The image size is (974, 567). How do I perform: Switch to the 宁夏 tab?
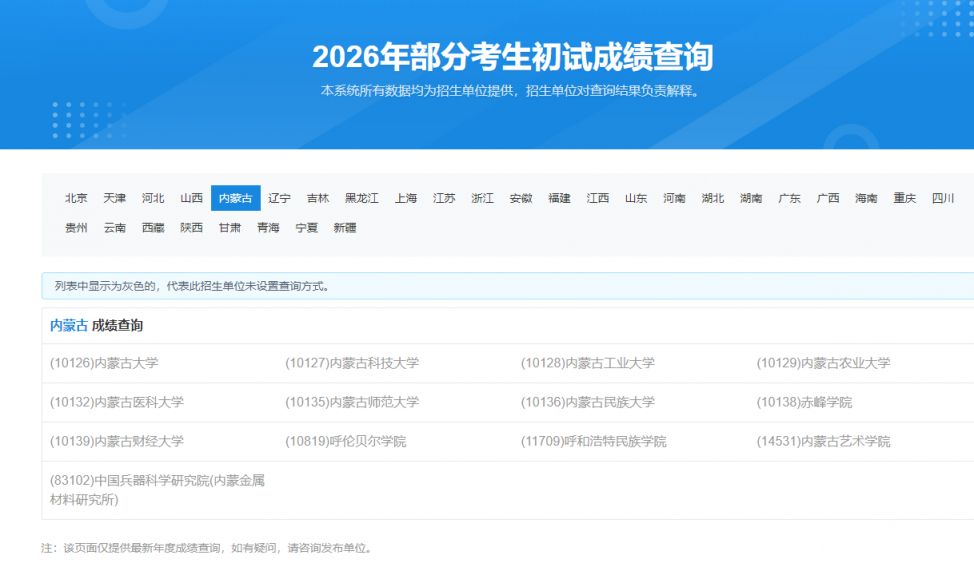(x=307, y=228)
